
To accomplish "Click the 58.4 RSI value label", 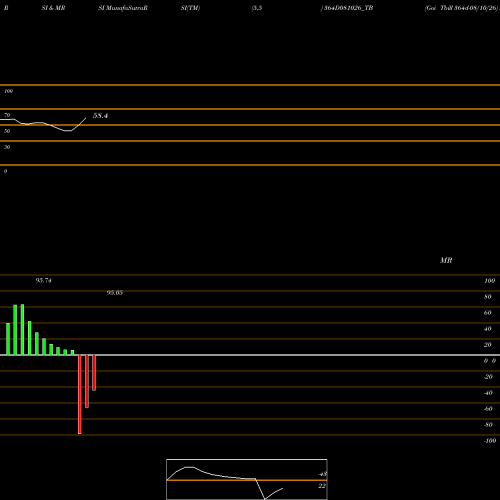I will pos(100,116).
